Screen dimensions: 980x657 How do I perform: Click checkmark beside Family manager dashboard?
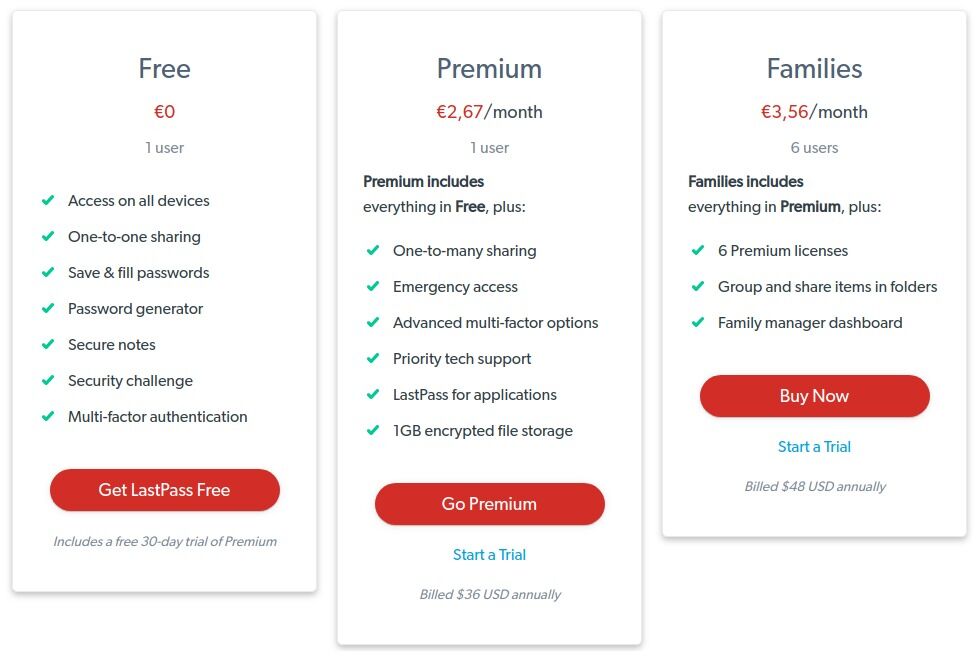coord(698,323)
